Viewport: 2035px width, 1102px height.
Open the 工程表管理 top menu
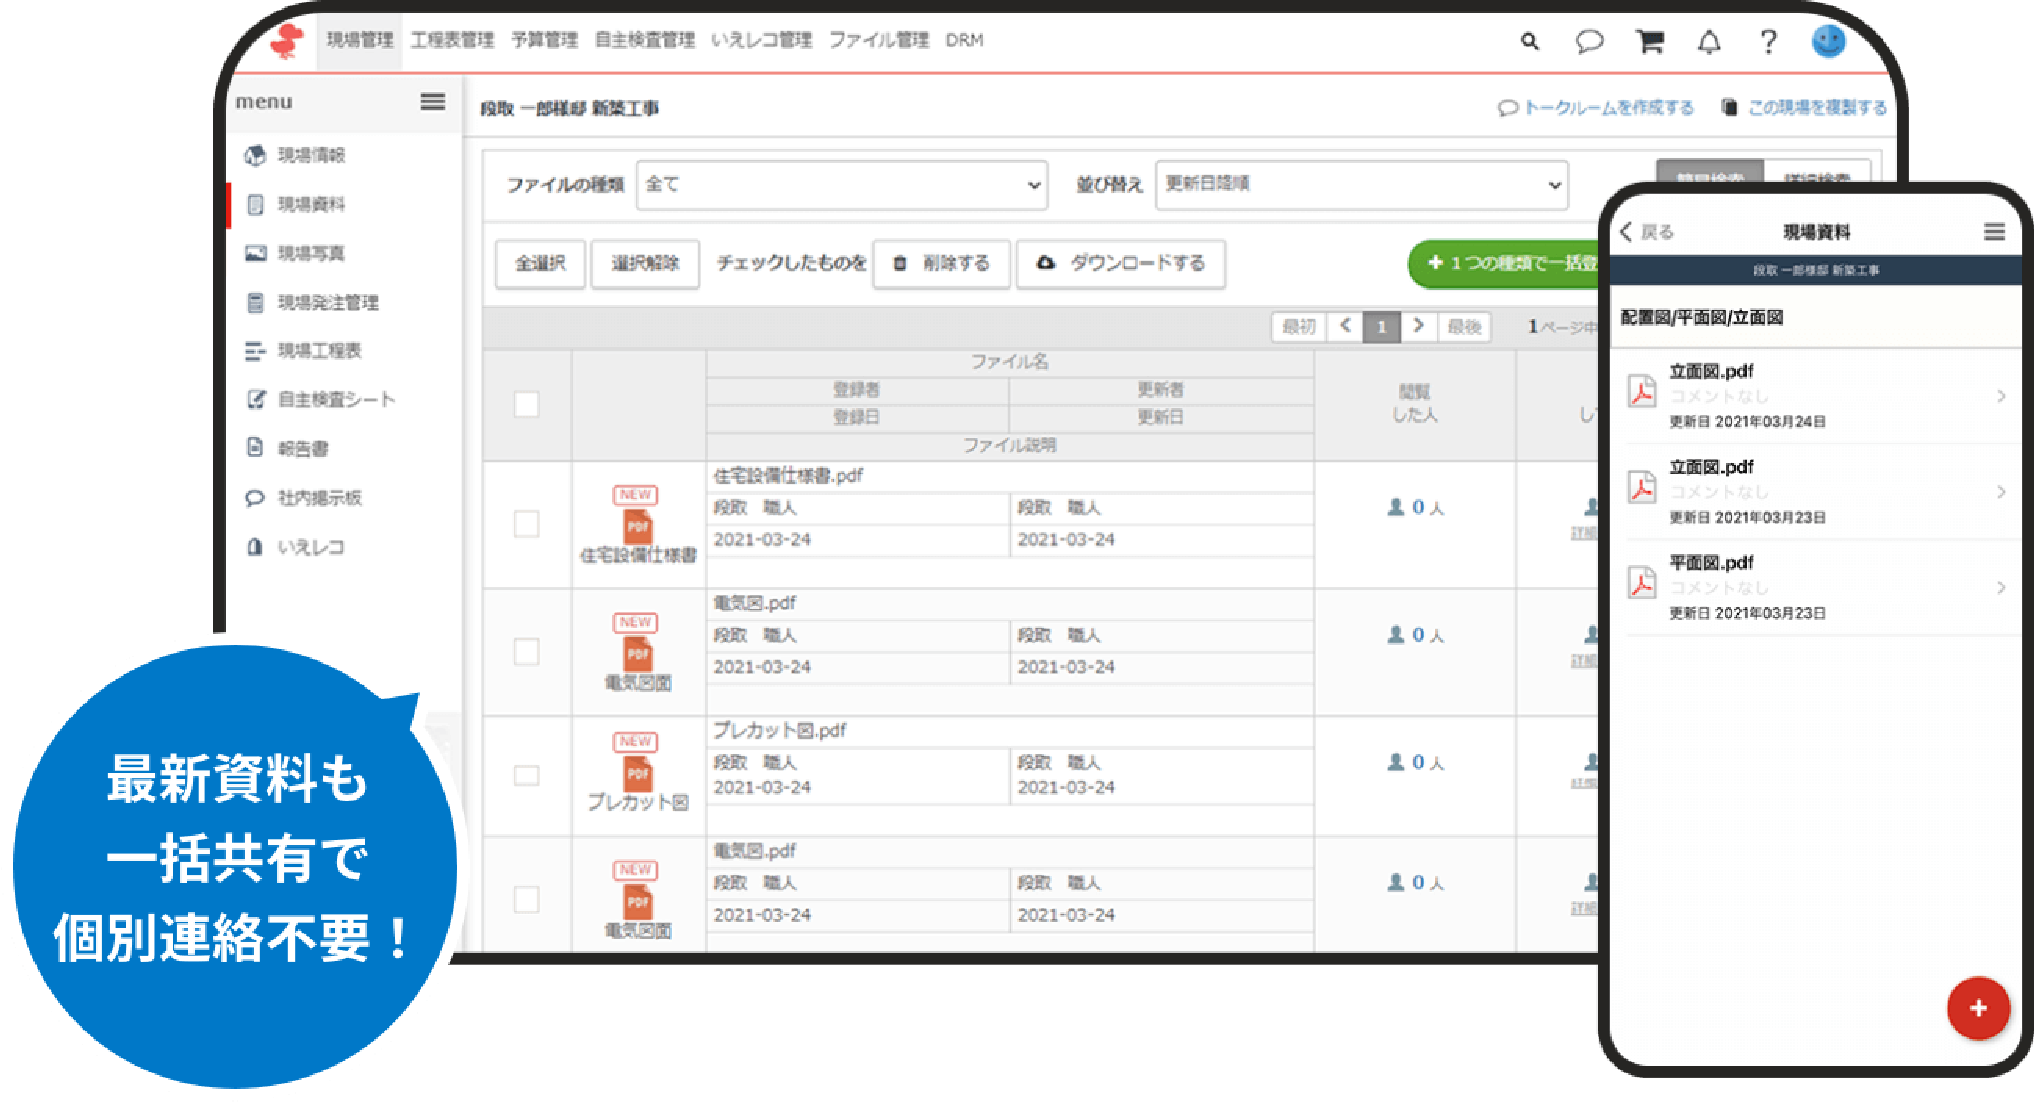[x=452, y=41]
